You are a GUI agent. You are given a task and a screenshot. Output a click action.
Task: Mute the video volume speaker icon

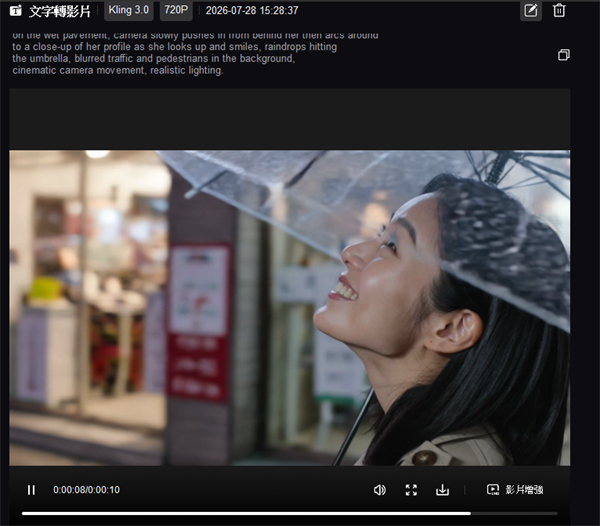tap(380, 490)
